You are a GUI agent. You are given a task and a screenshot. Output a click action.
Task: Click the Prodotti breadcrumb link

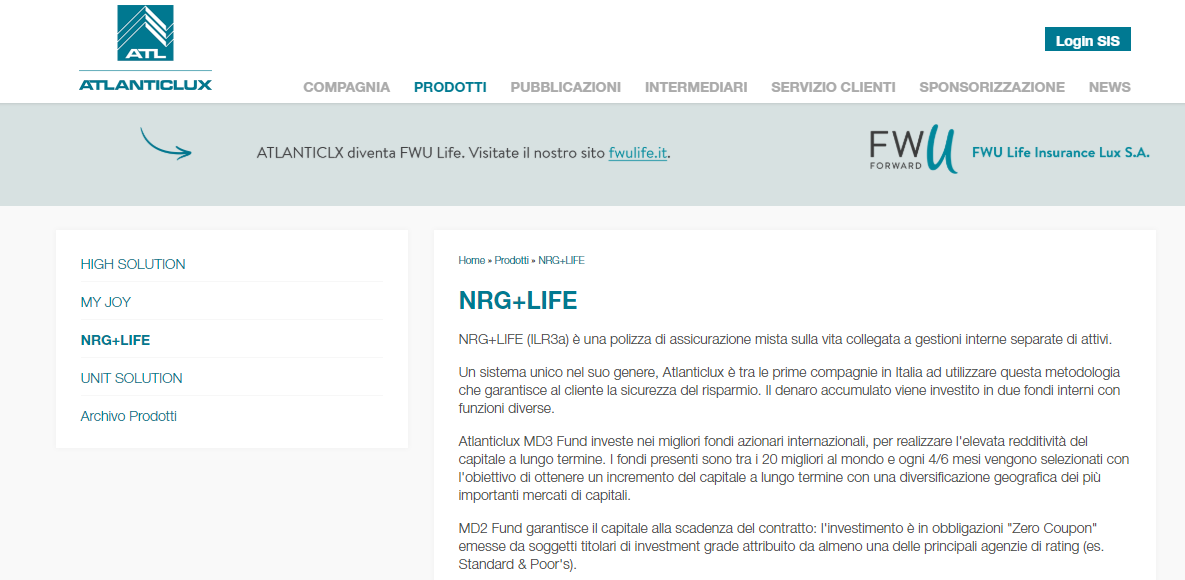(x=511, y=260)
